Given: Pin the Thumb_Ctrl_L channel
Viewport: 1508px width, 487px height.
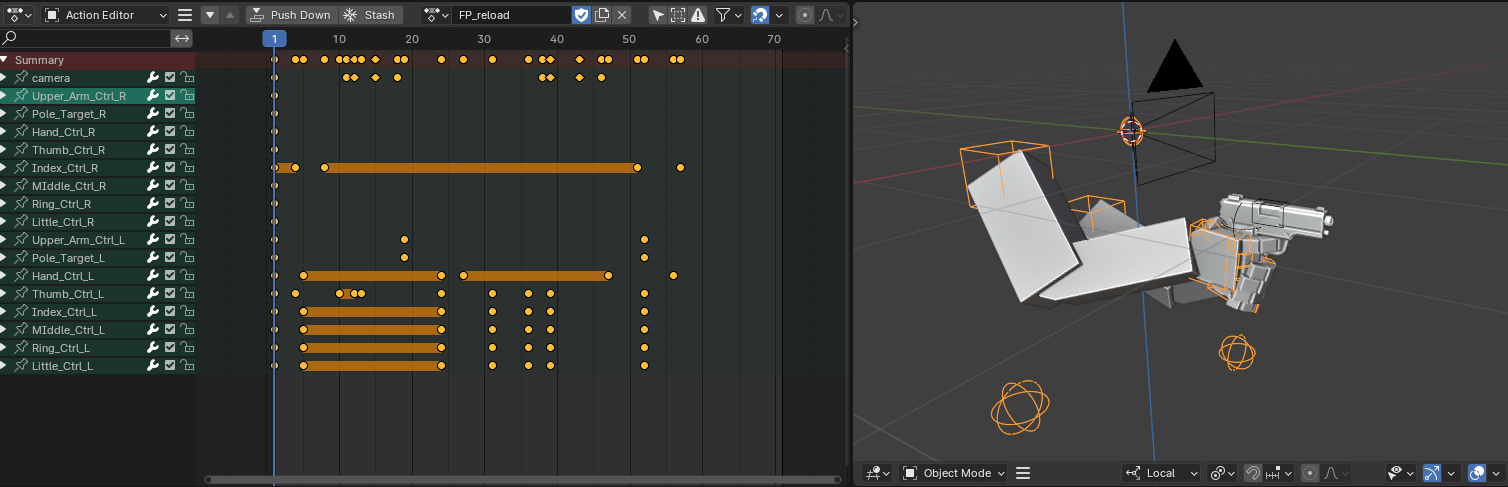Looking at the screenshot, I should 21,294.
